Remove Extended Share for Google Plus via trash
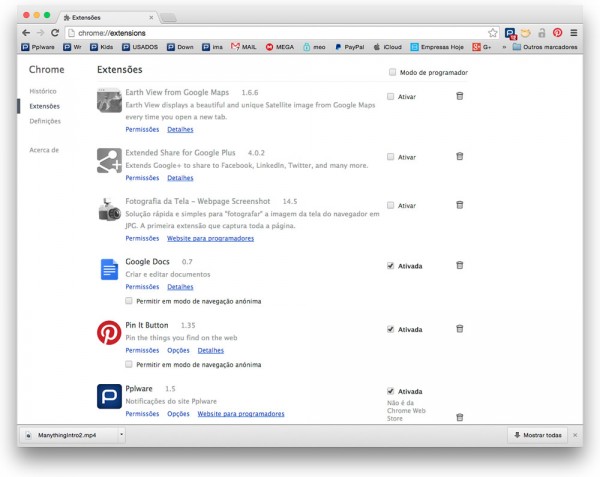The height and width of the screenshot is (477, 600). coord(460,156)
